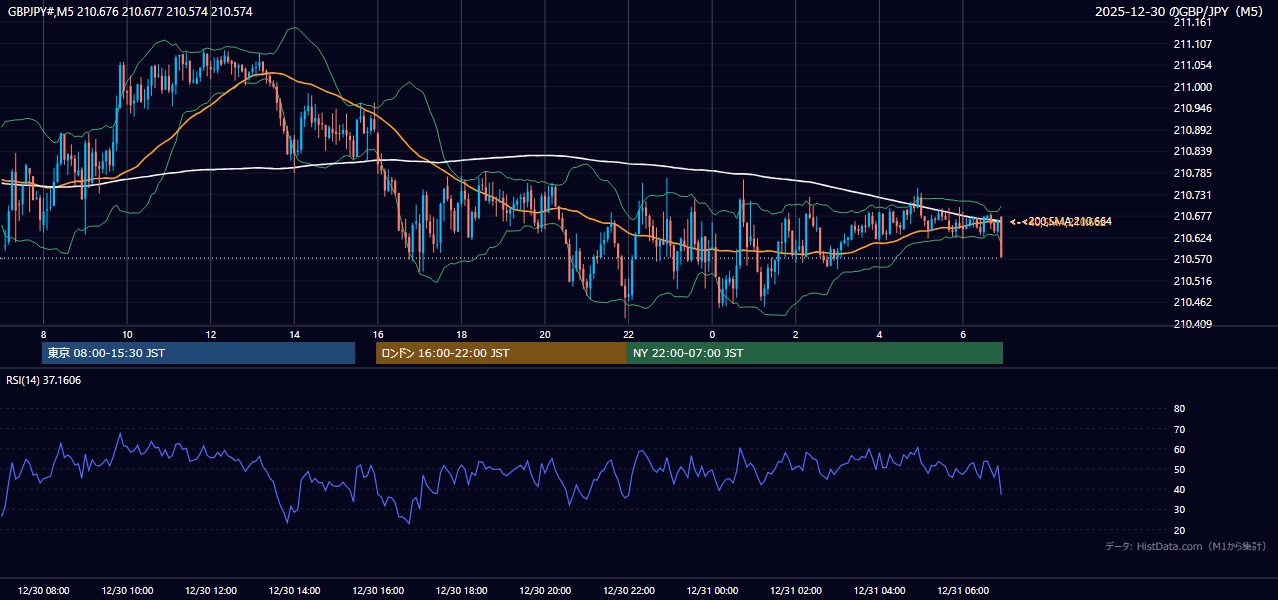Click price axis label 210.839
Image resolution: width=1278 pixels, height=600 pixels.
pyautogui.click(x=1192, y=151)
